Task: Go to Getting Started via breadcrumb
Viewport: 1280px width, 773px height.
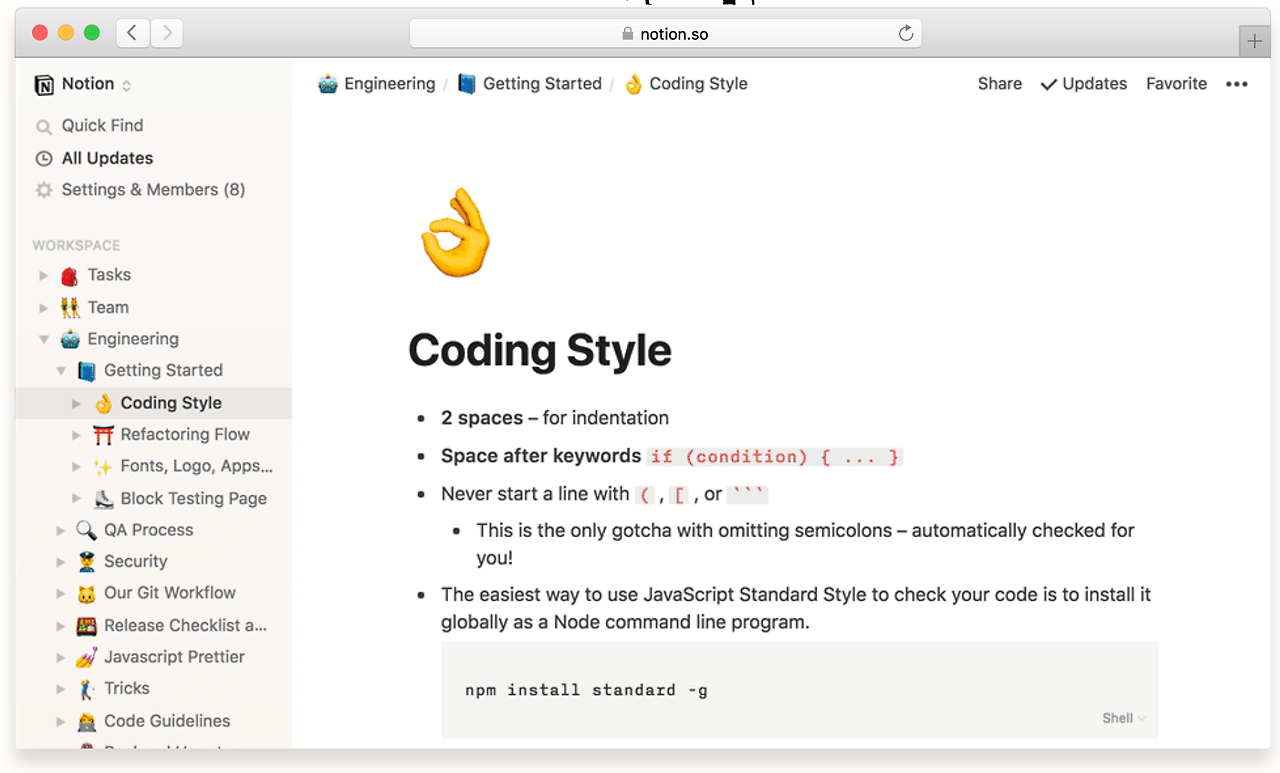Action: [x=530, y=84]
